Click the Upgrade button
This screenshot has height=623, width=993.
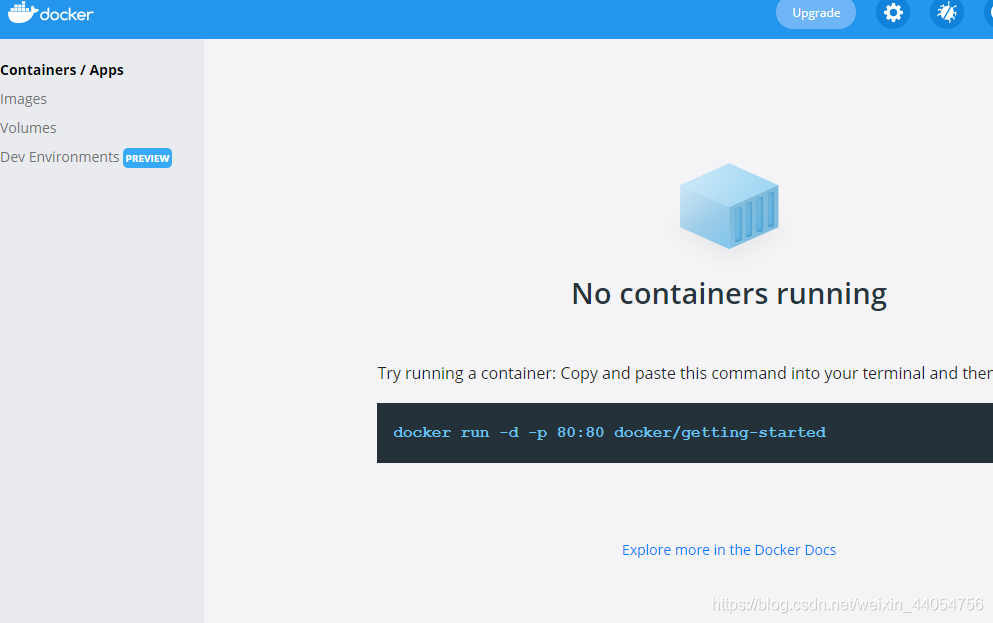tap(816, 13)
